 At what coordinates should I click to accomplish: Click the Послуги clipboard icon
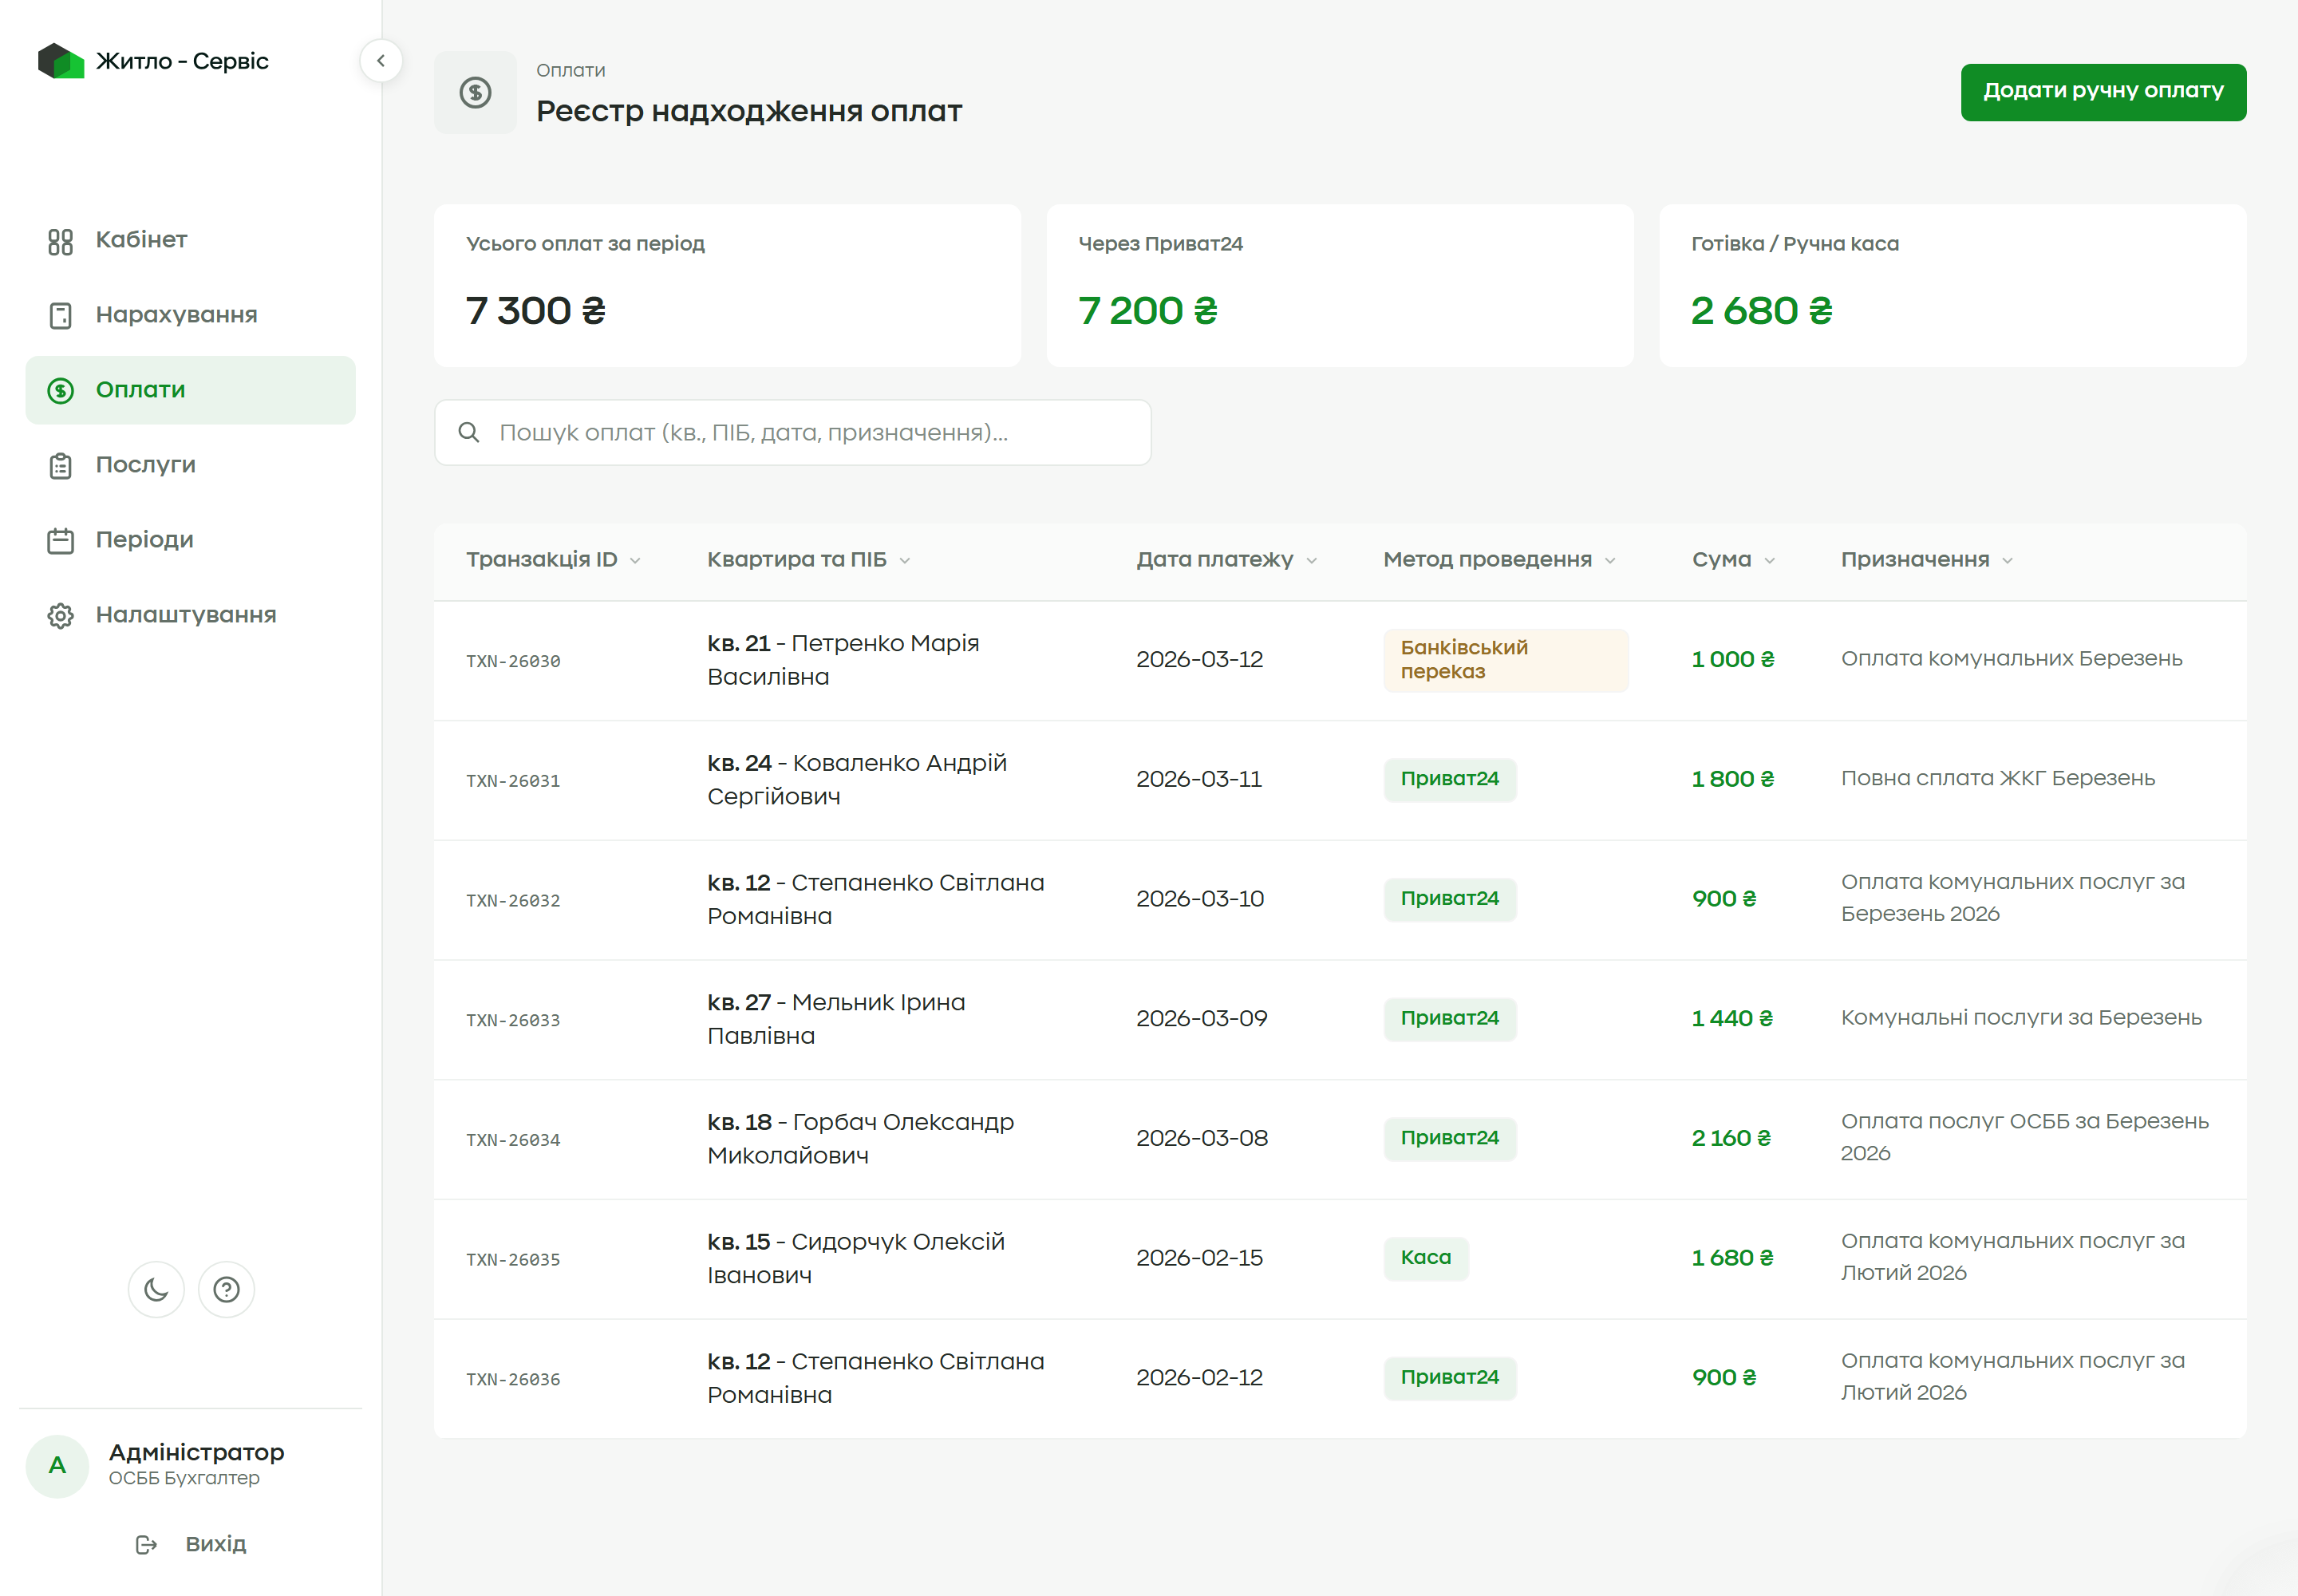tap(60, 466)
